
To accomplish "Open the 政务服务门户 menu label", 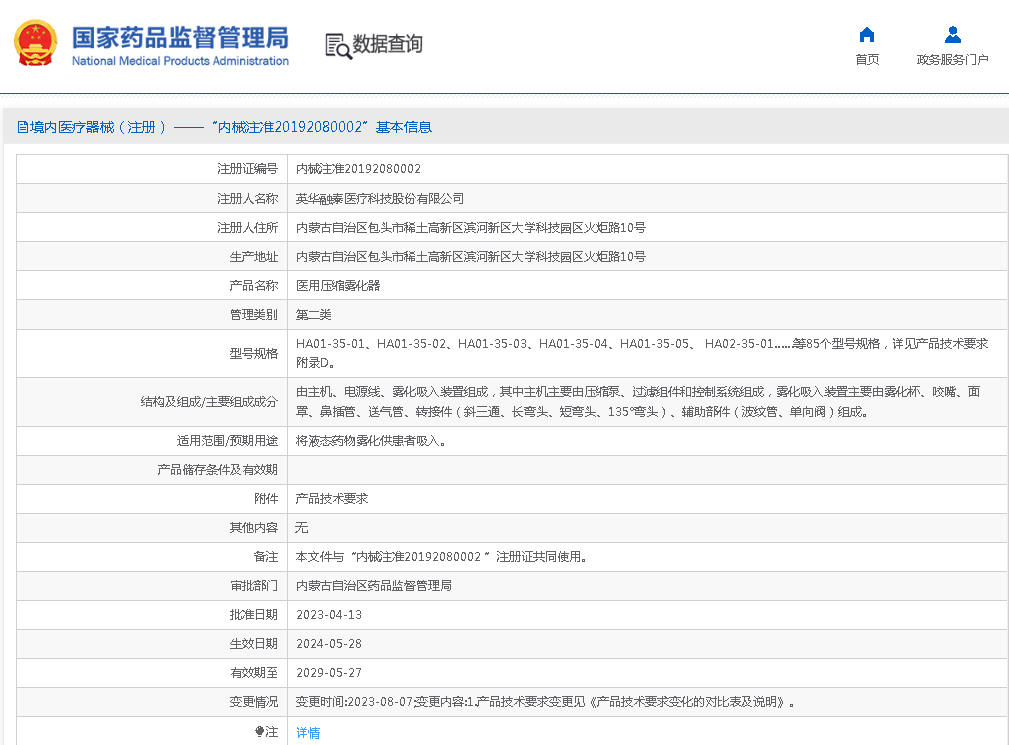I will [x=952, y=60].
